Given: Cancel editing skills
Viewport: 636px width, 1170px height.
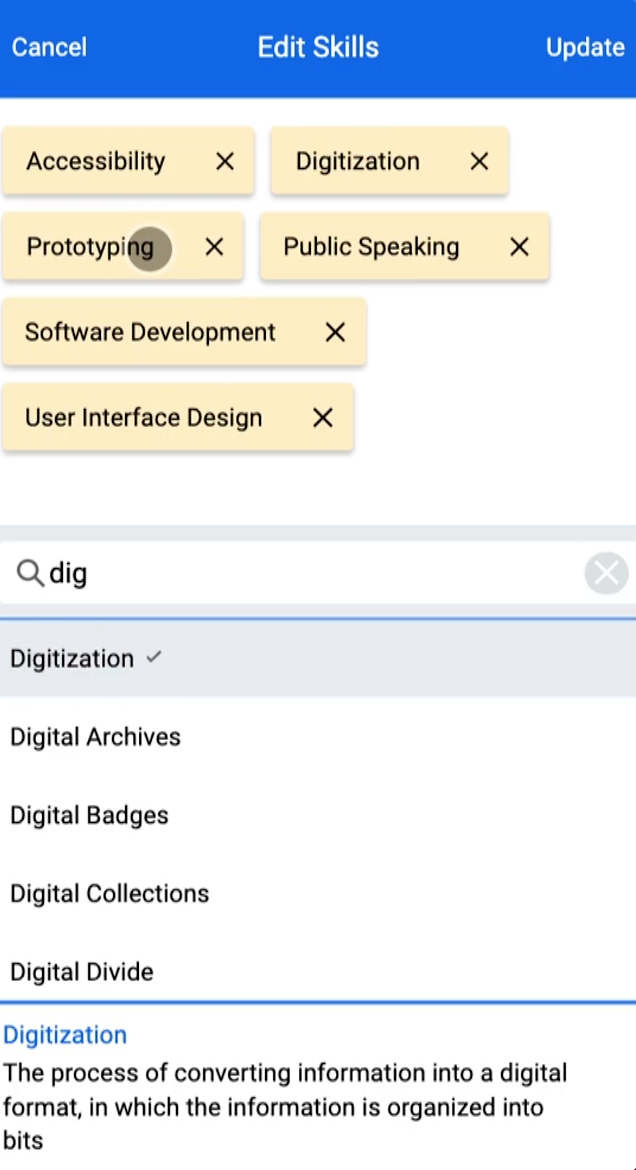Looking at the screenshot, I should click(x=49, y=47).
